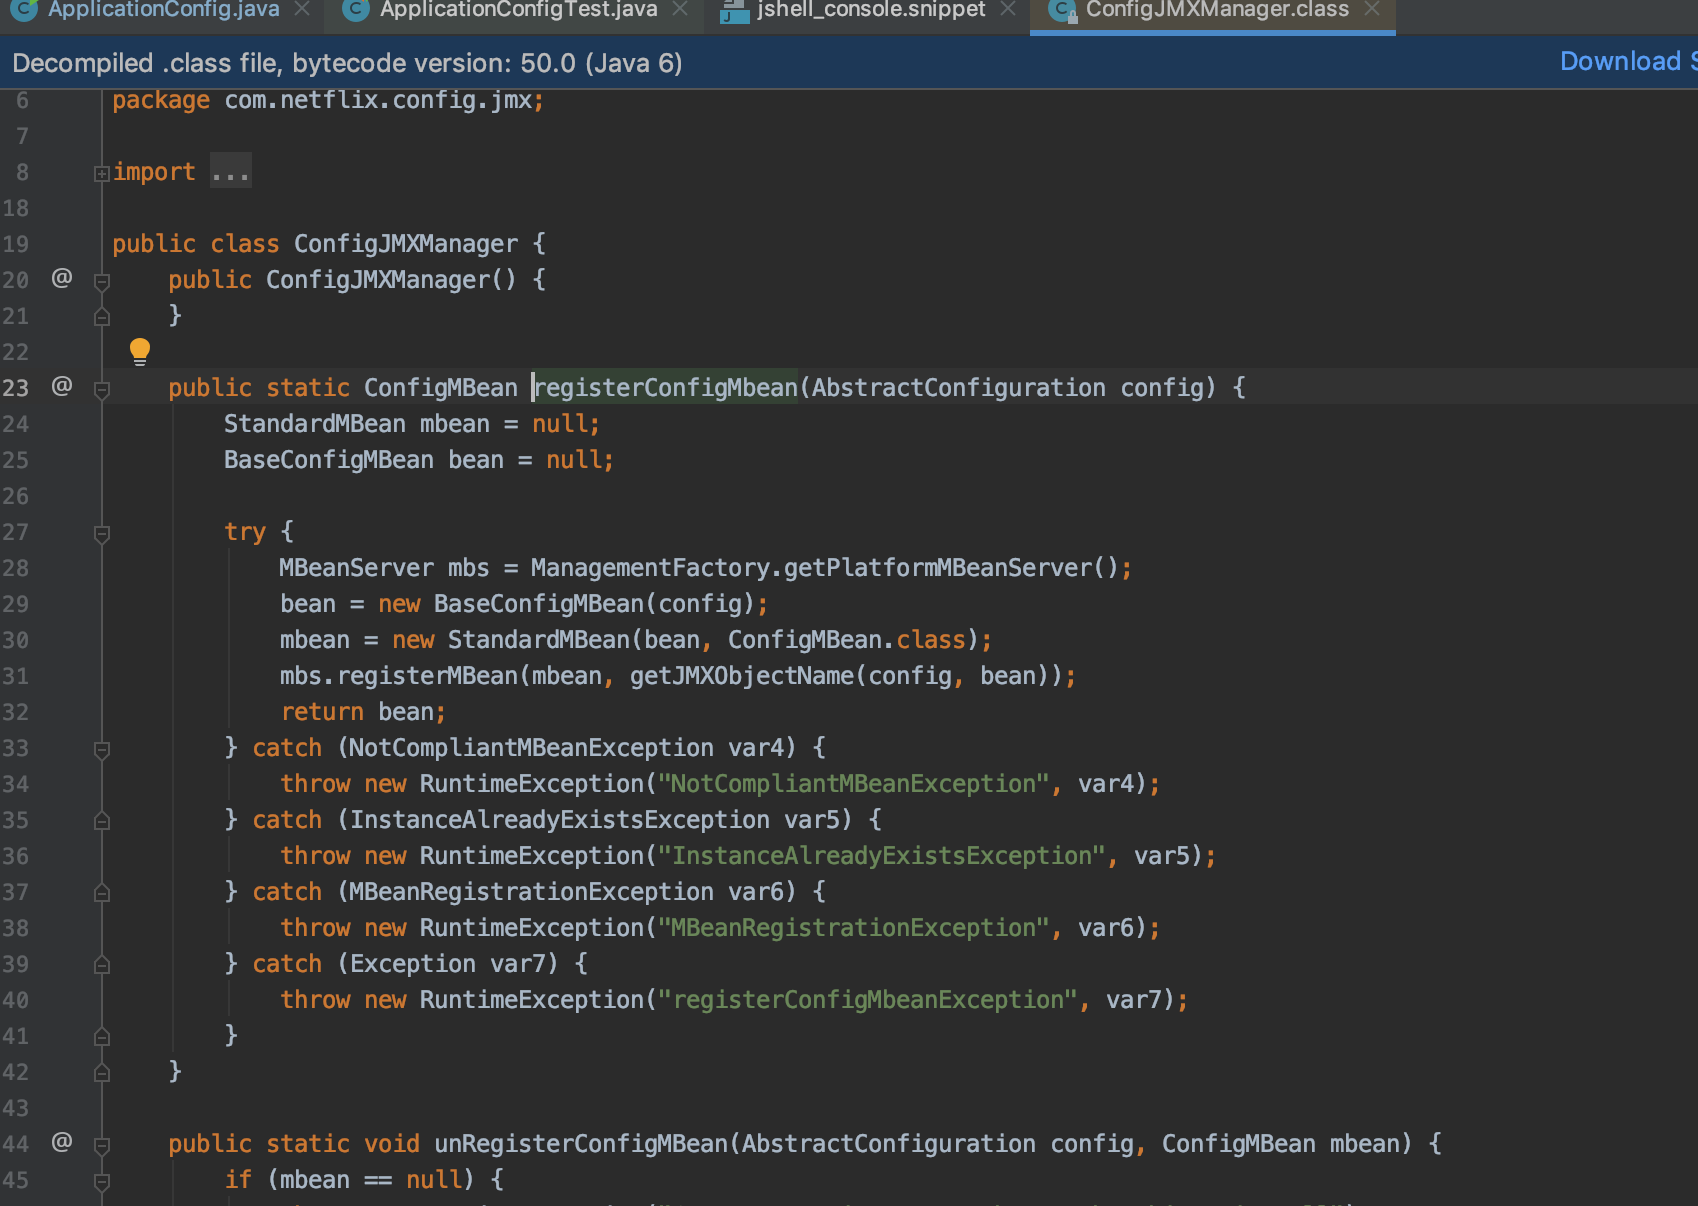This screenshot has height=1206, width=1698.
Task: Collapse the unRegisterConfigMBean method fold
Action: [x=101, y=1145]
